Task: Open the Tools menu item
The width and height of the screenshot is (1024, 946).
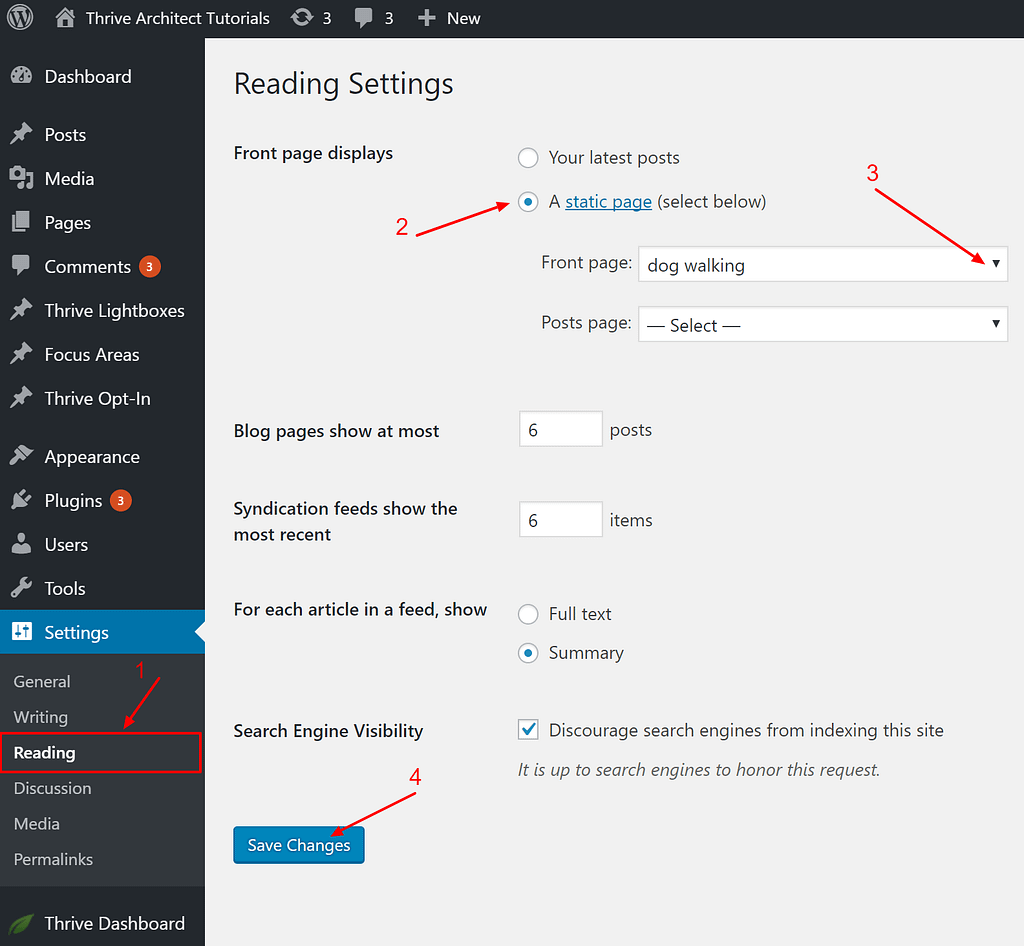Action: point(102,588)
